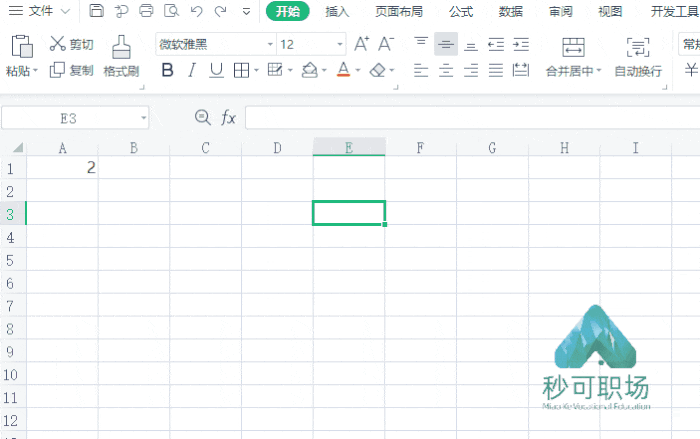Decrease font size with the A- icon

pyautogui.click(x=386, y=44)
